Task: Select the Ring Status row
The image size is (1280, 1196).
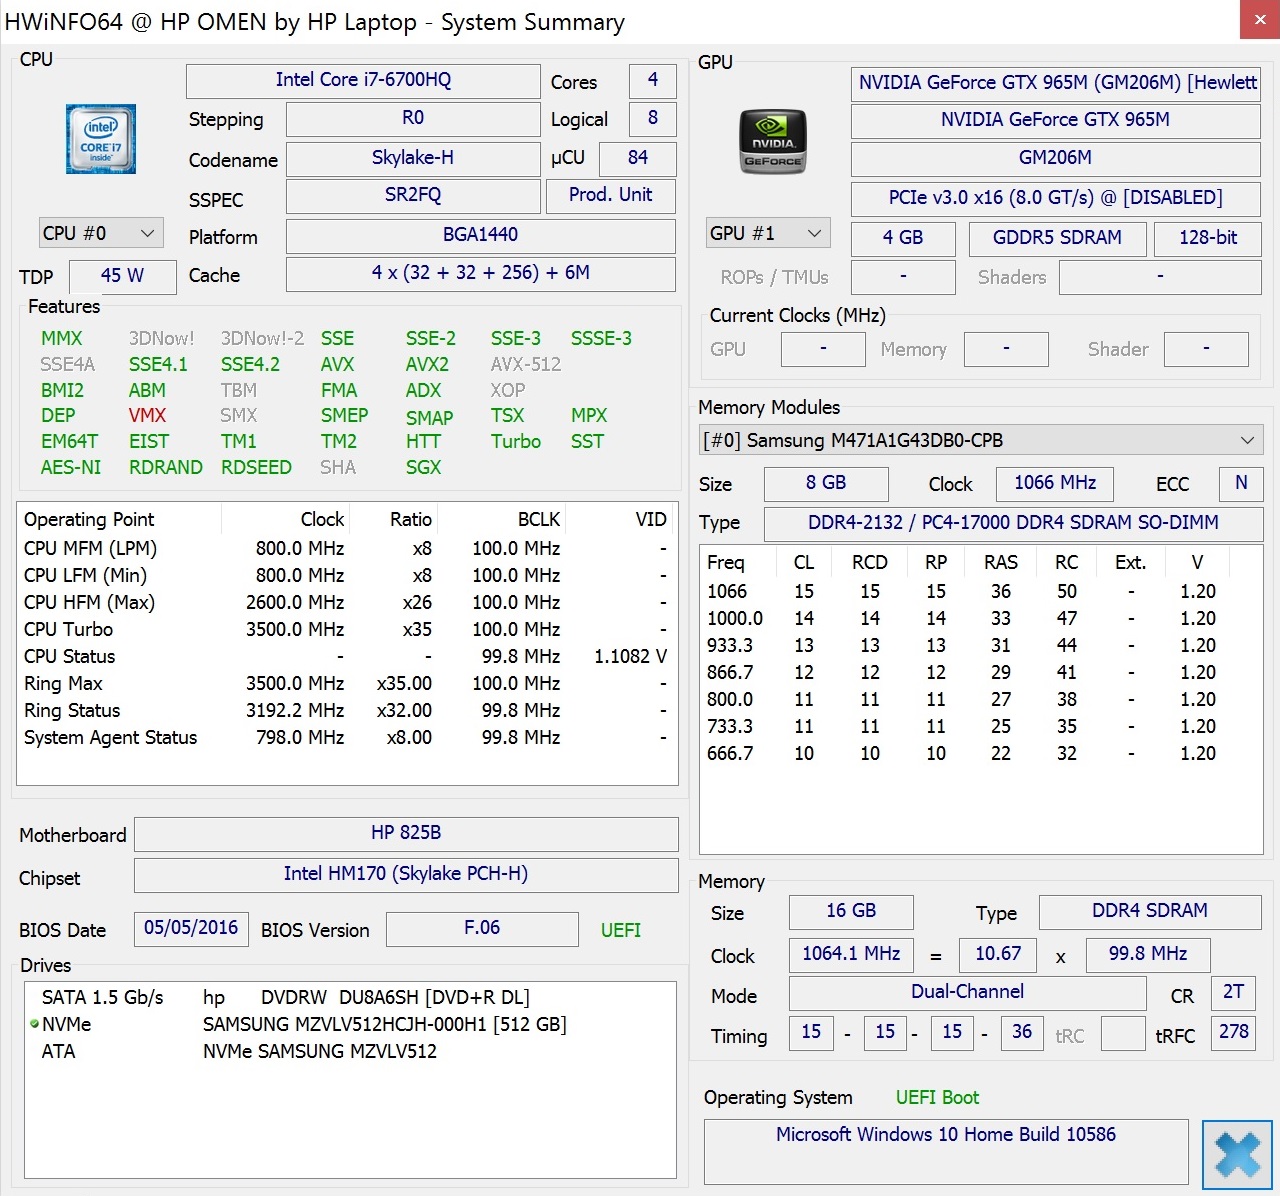Action: 346,710
